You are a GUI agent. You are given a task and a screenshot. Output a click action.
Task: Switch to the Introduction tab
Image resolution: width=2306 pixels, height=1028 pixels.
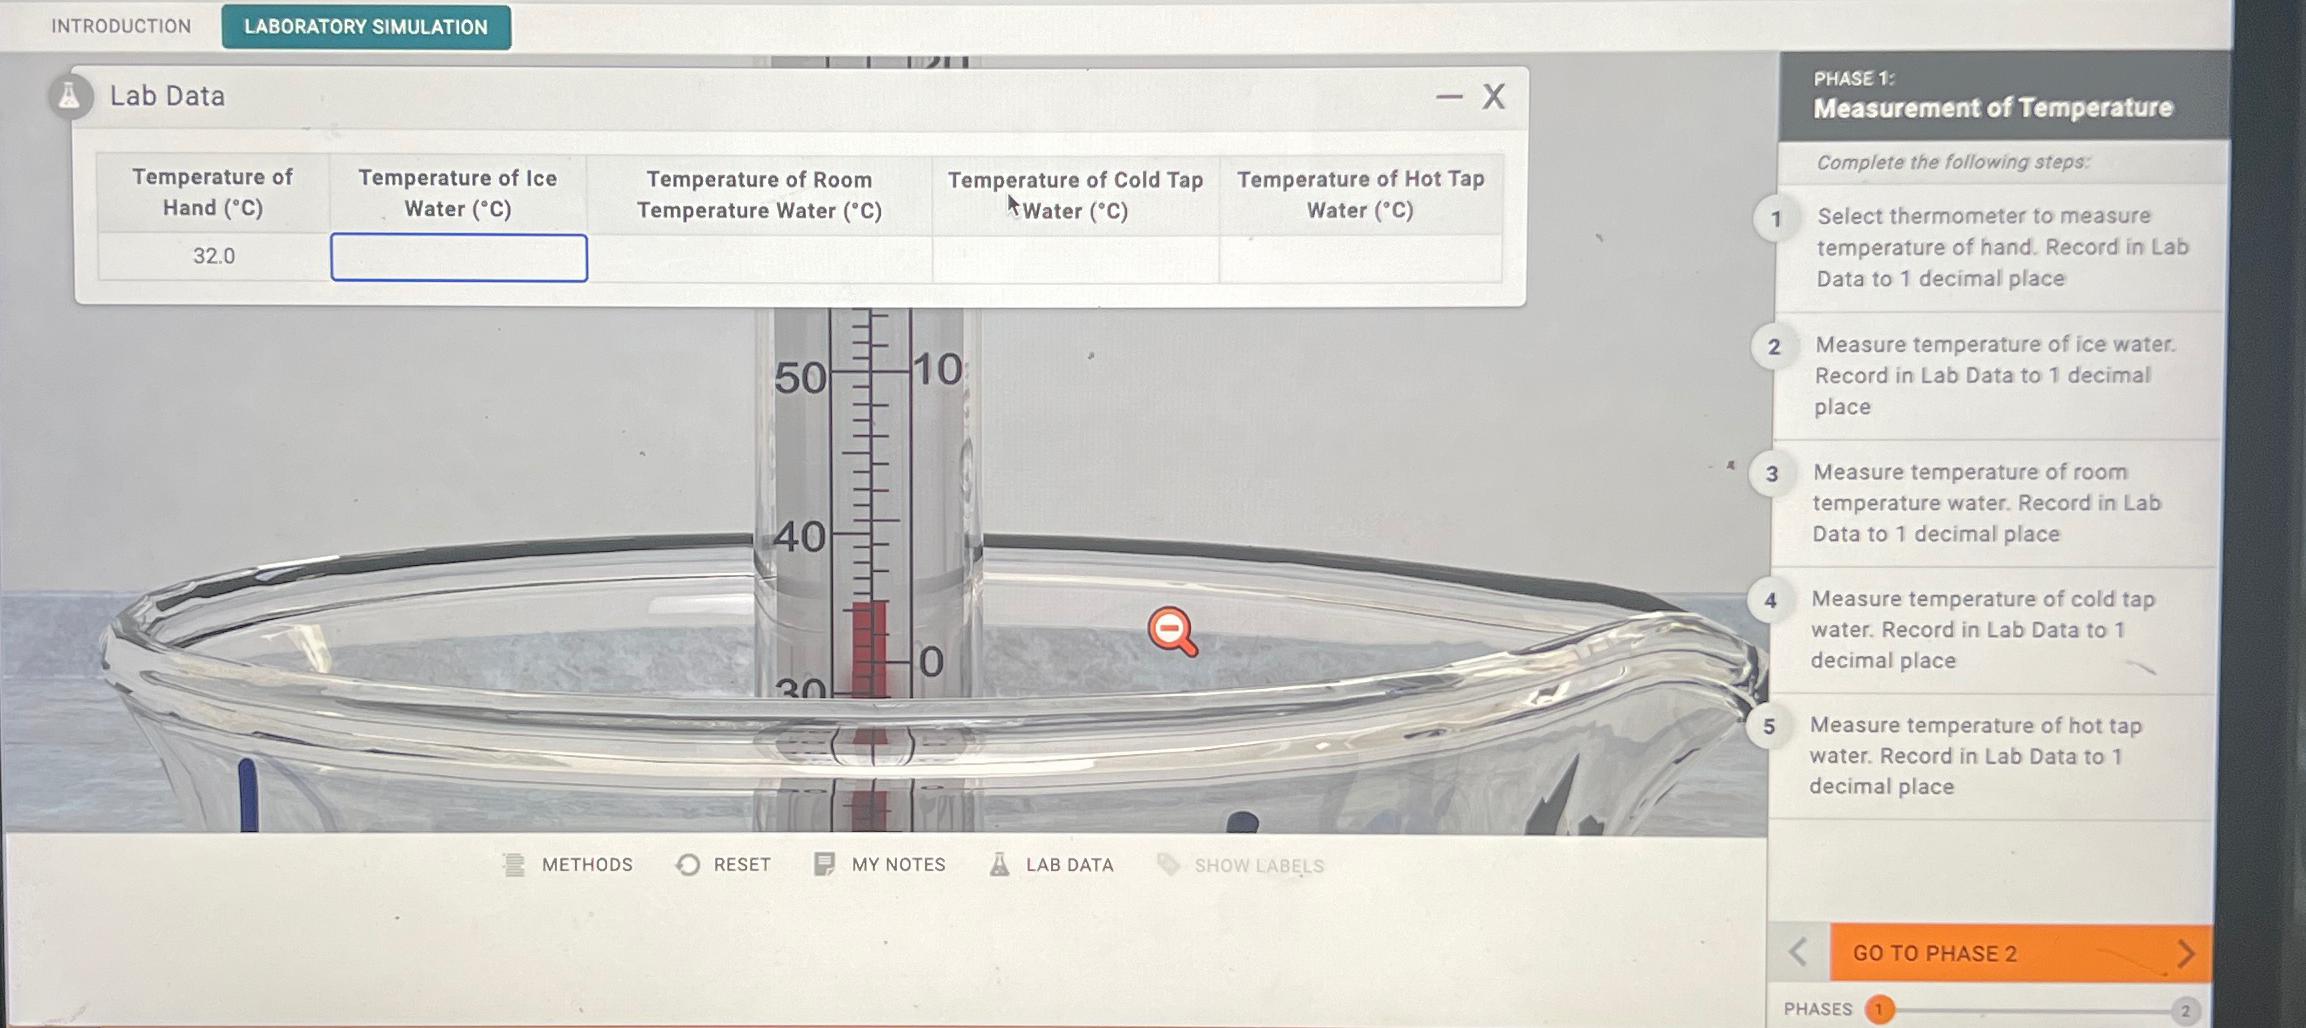(119, 26)
